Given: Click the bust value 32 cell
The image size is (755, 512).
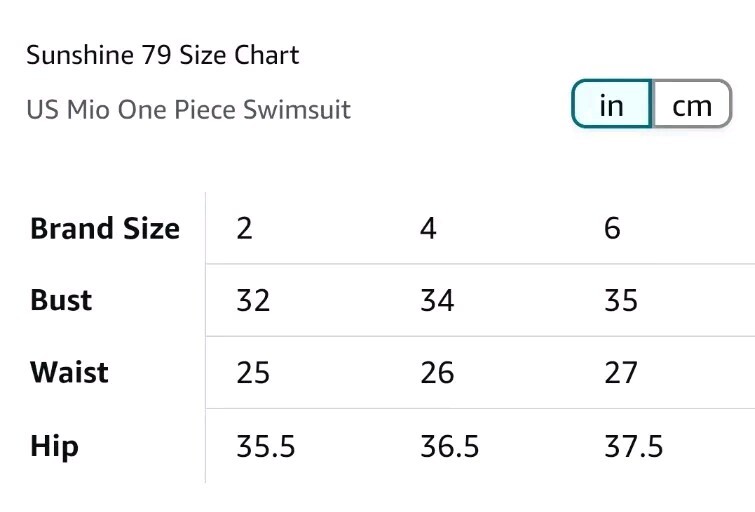Looking at the screenshot, I should [x=253, y=301].
